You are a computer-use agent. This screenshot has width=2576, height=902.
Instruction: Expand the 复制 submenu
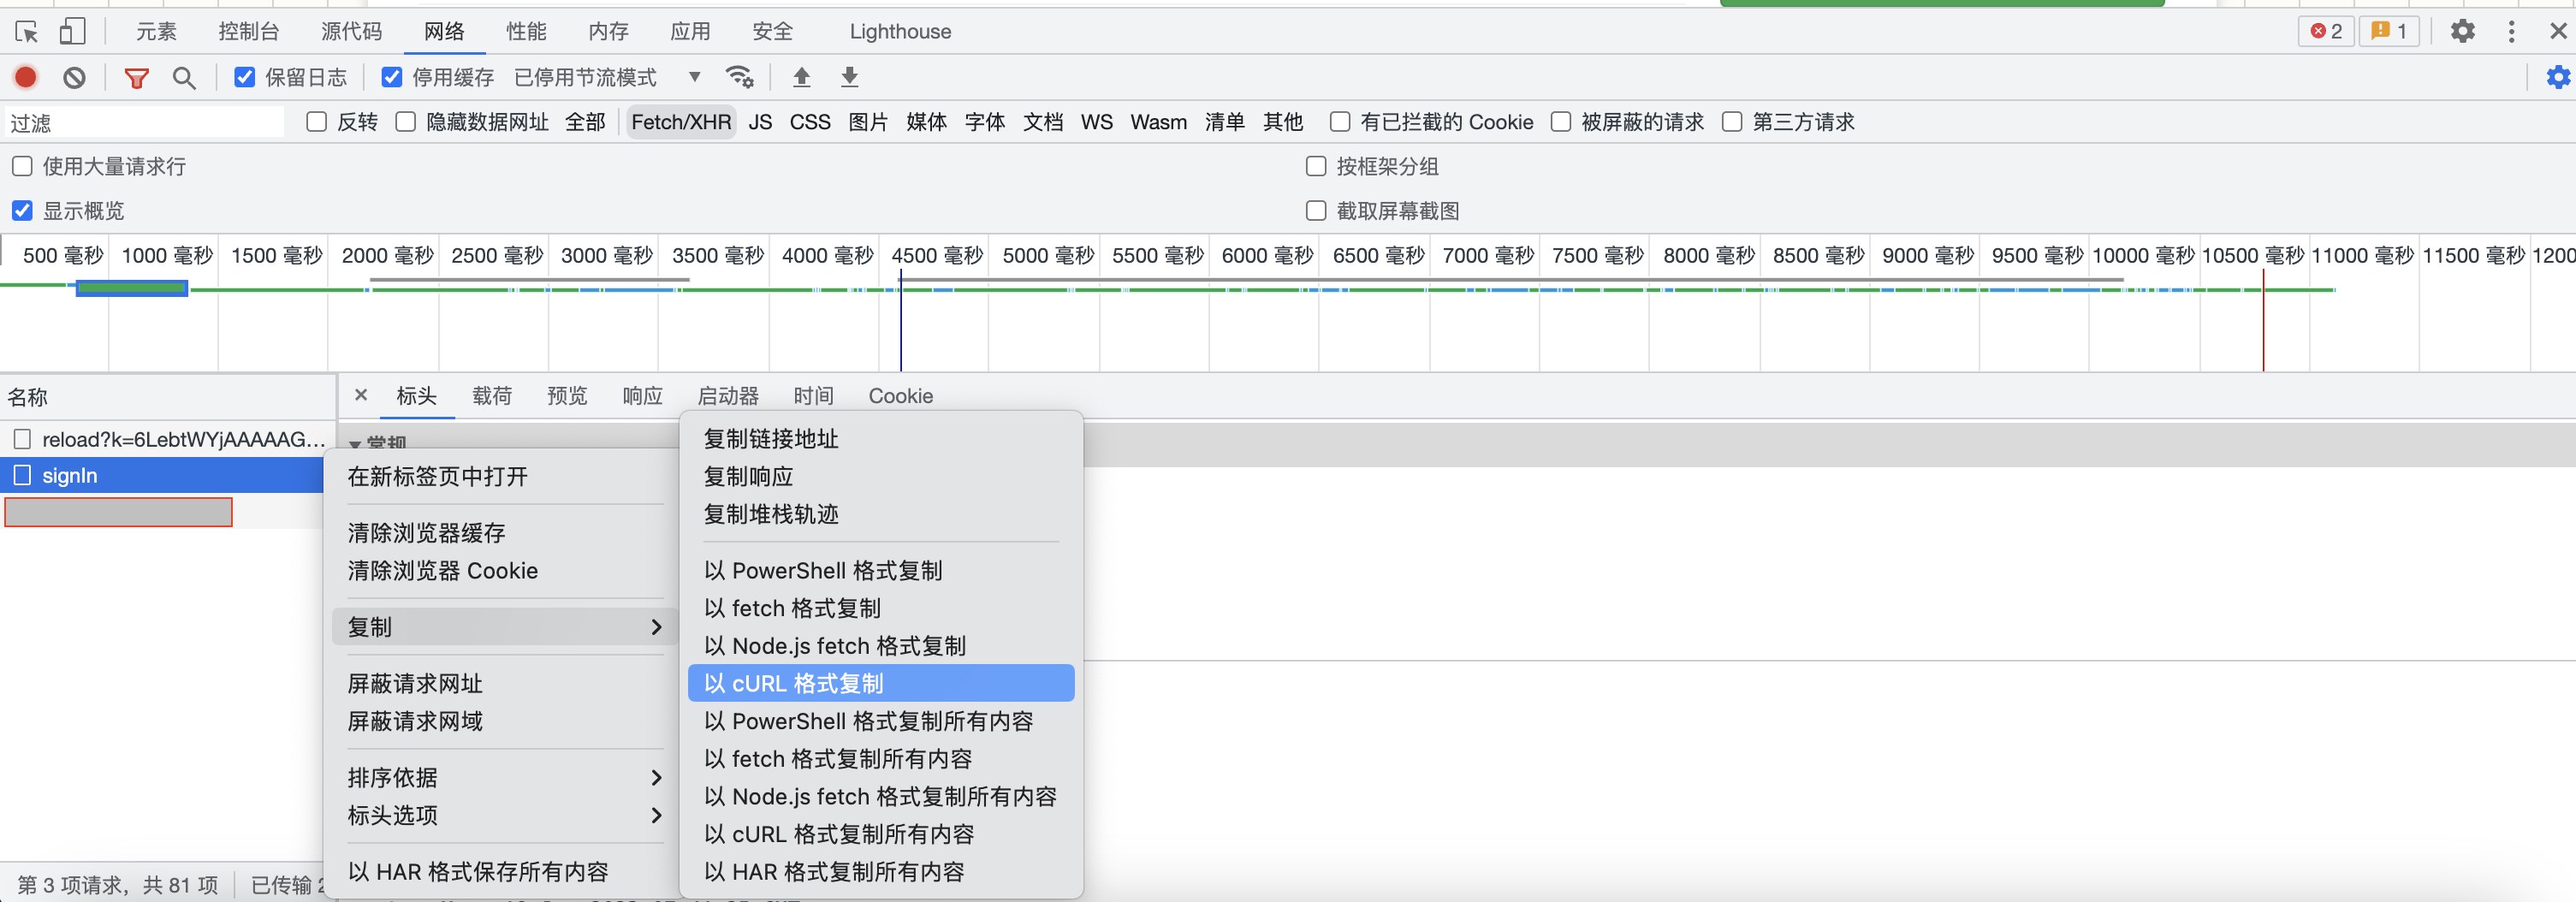click(504, 627)
